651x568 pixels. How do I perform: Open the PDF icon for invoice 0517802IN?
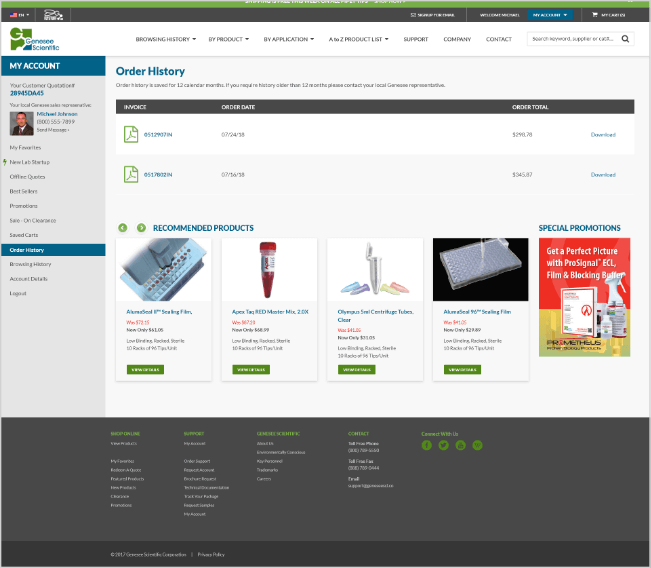131,174
